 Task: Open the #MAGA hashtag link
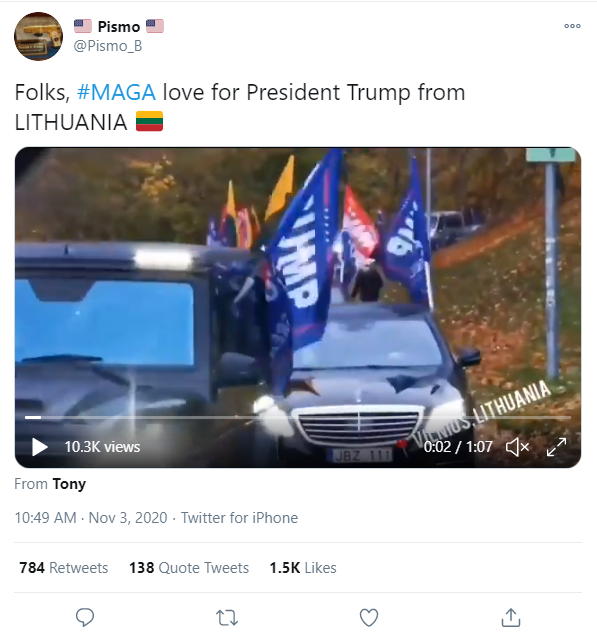tap(116, 92)
